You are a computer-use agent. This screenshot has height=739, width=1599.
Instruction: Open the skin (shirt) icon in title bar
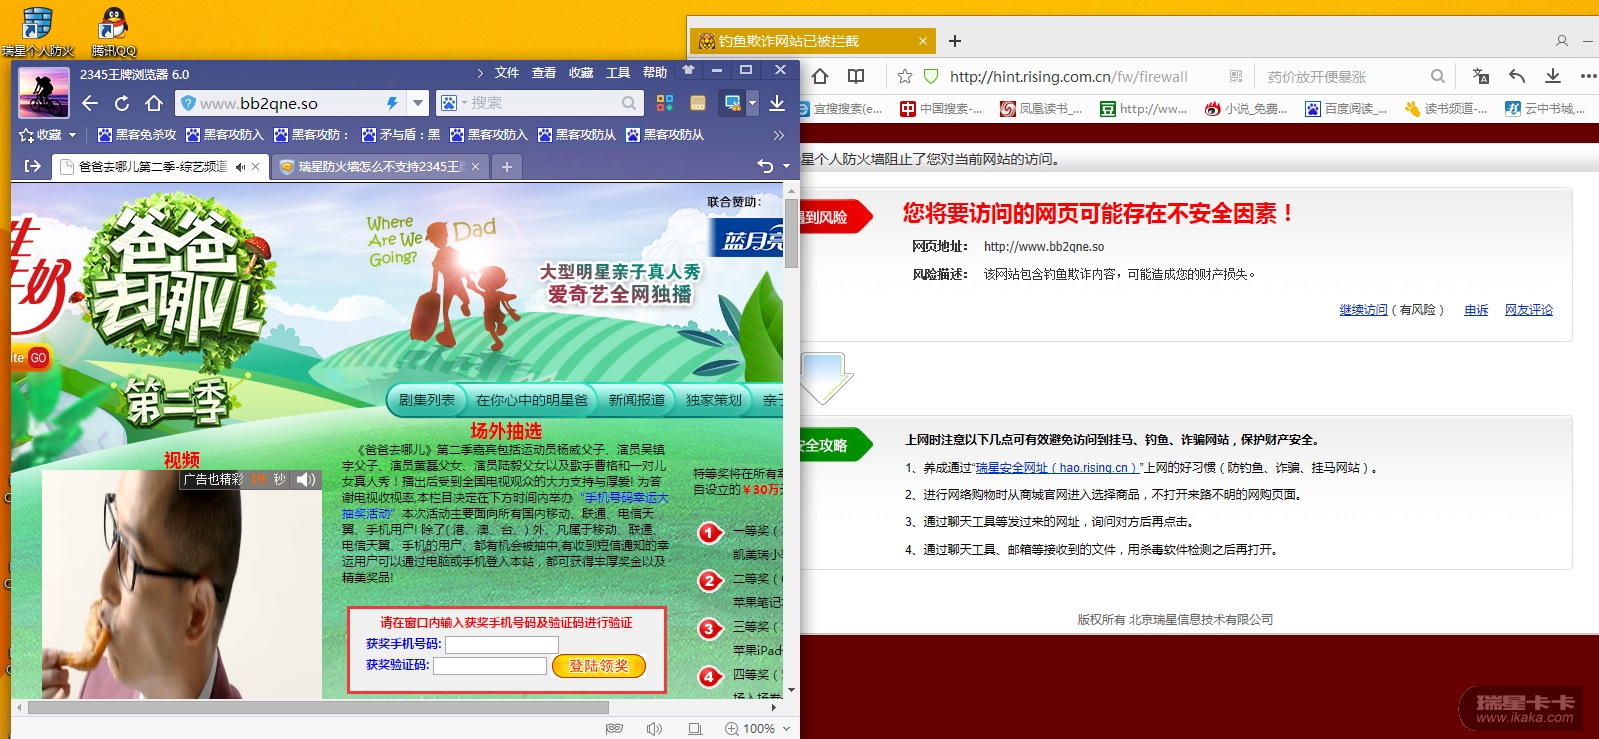[x=688, y=70]
